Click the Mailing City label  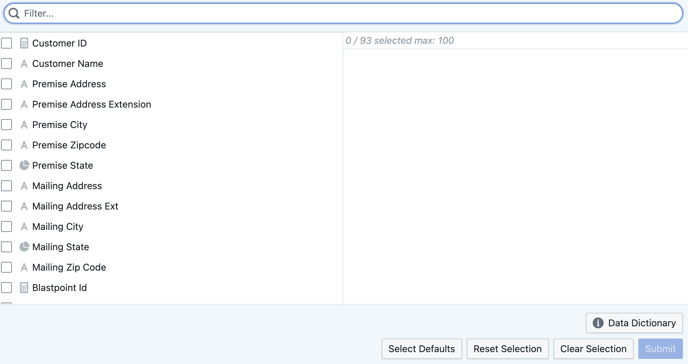click(57, 227)
